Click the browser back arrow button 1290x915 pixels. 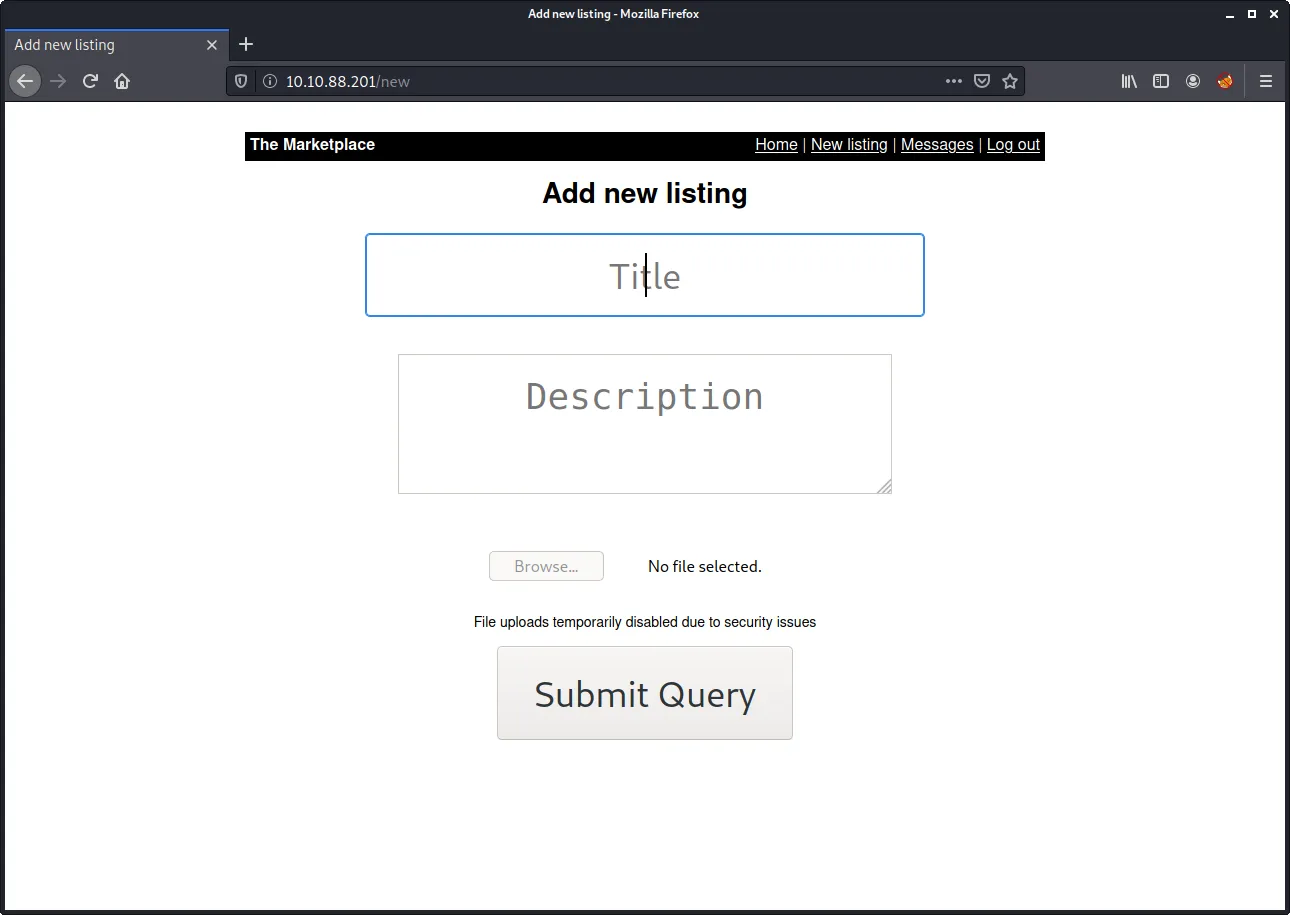25,81
